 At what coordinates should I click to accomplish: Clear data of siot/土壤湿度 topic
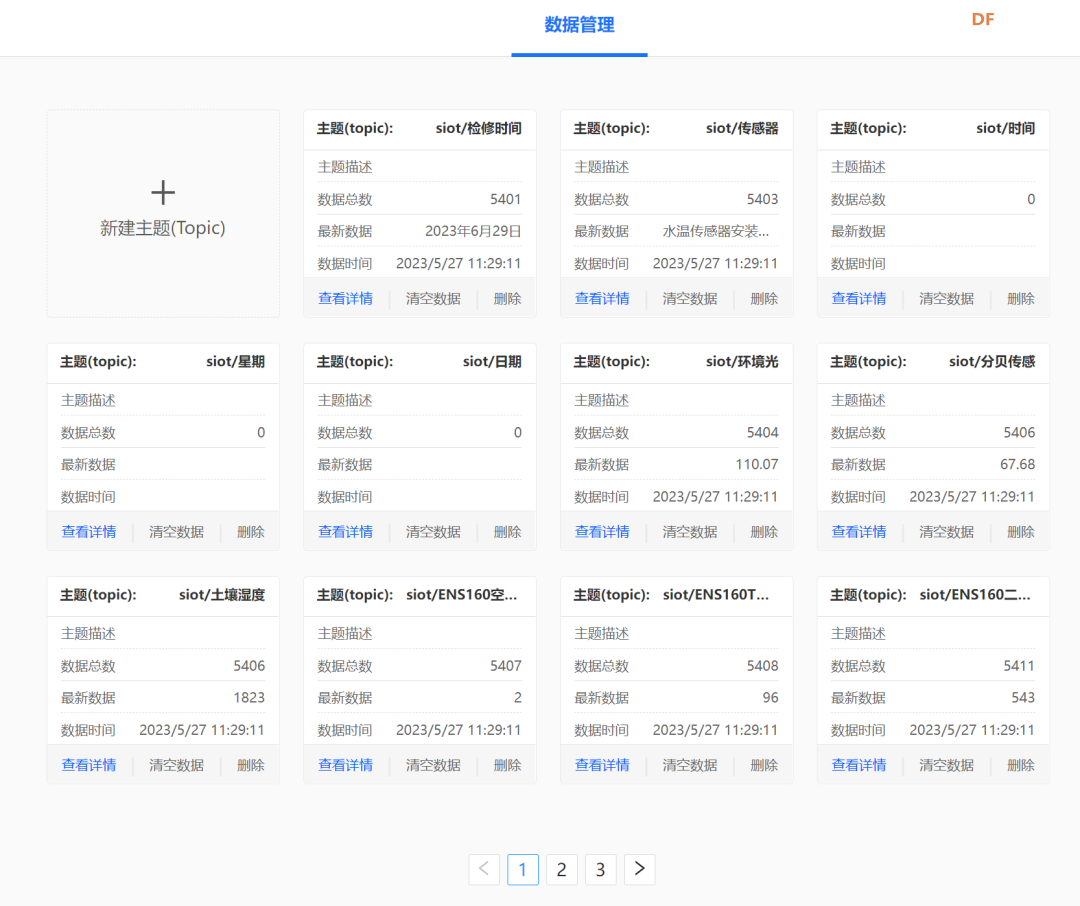(x=176, y=765)
